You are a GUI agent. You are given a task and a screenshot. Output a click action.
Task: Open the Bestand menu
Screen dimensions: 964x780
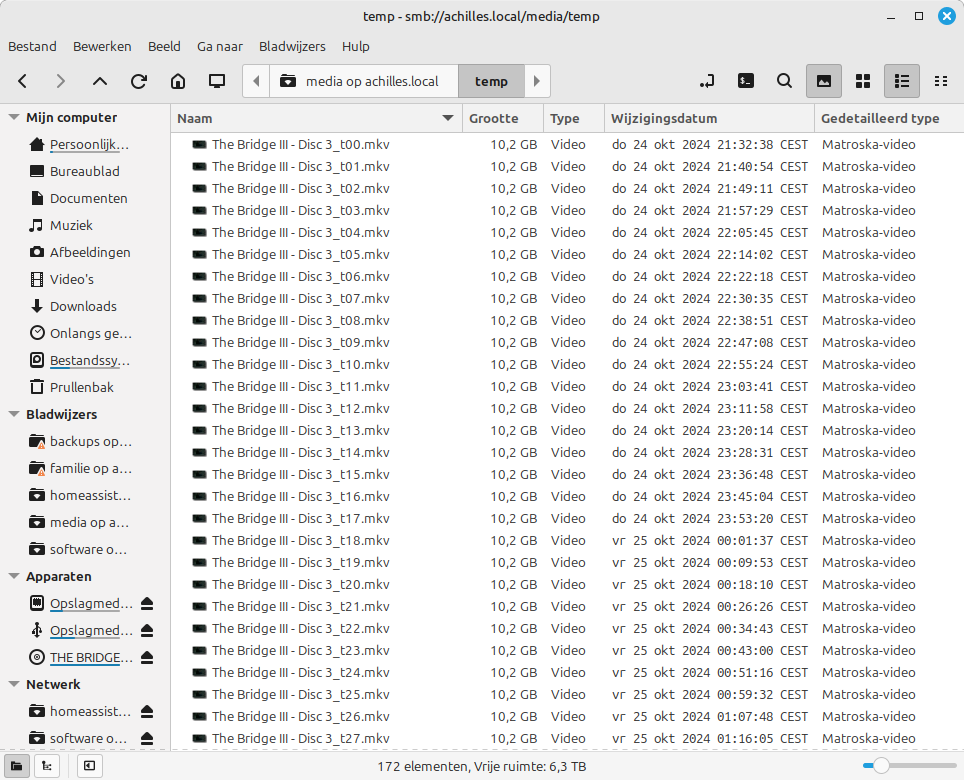[32, 47]
